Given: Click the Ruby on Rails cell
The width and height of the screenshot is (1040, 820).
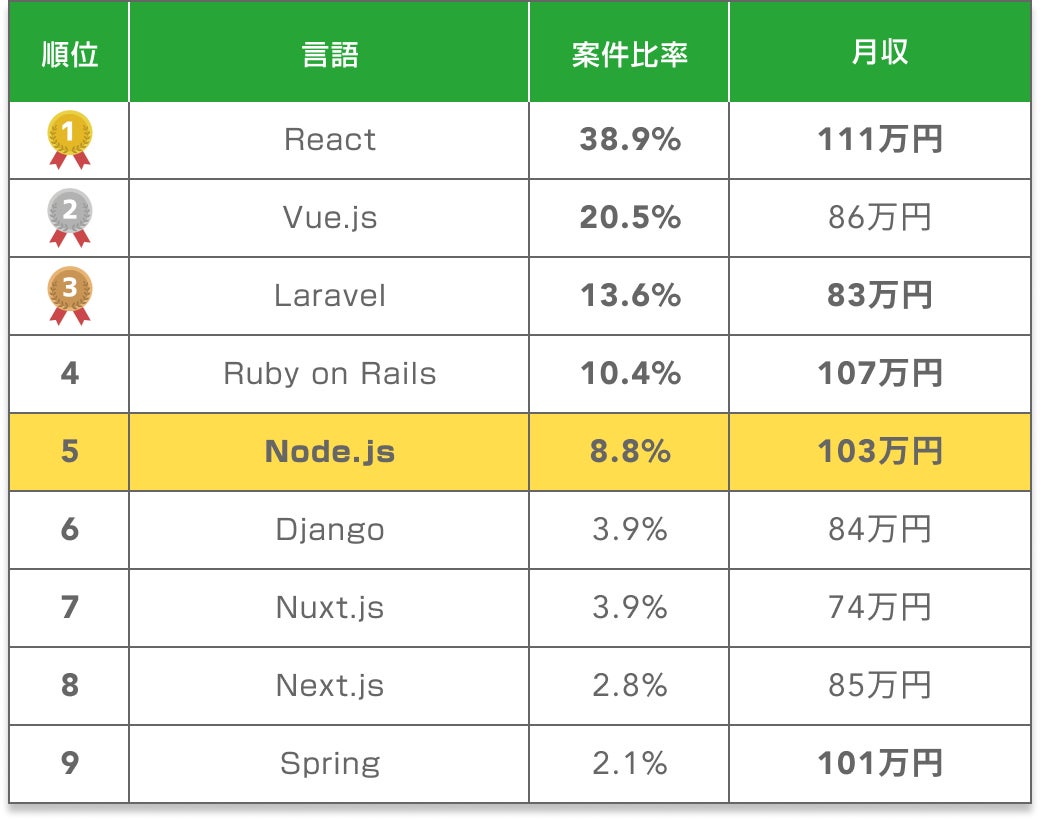Looking at the screenshot, I should click(329, 374).
